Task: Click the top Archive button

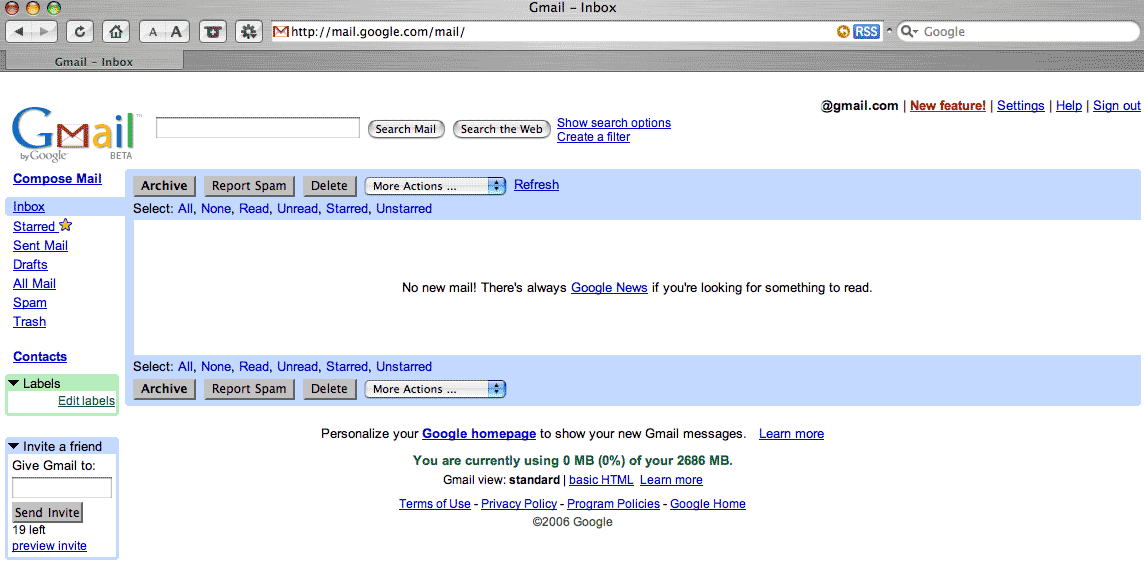Action: click(164, 186)
